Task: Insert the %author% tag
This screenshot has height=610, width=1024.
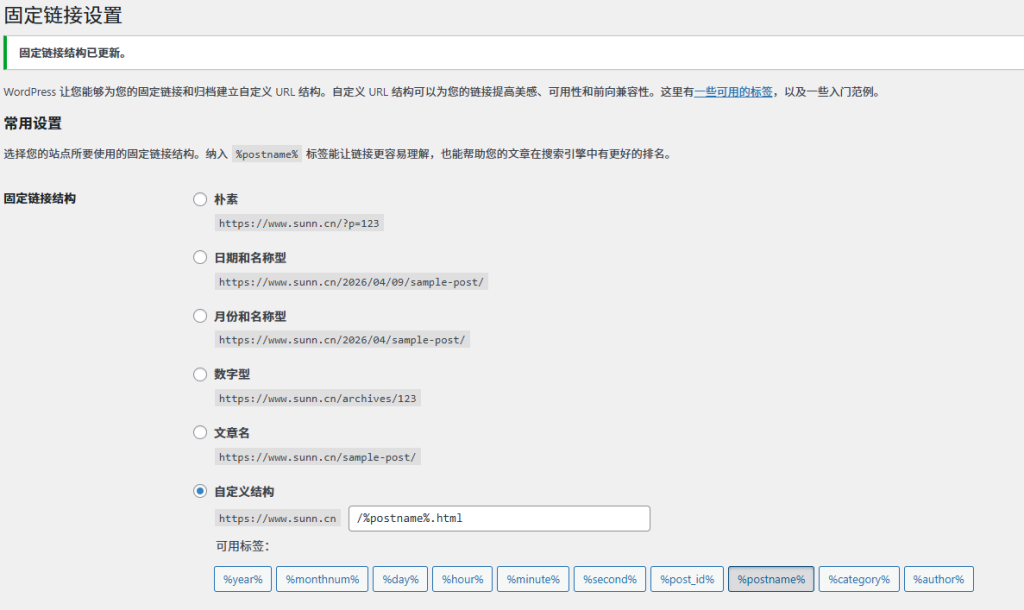Action: coord(938,578)
